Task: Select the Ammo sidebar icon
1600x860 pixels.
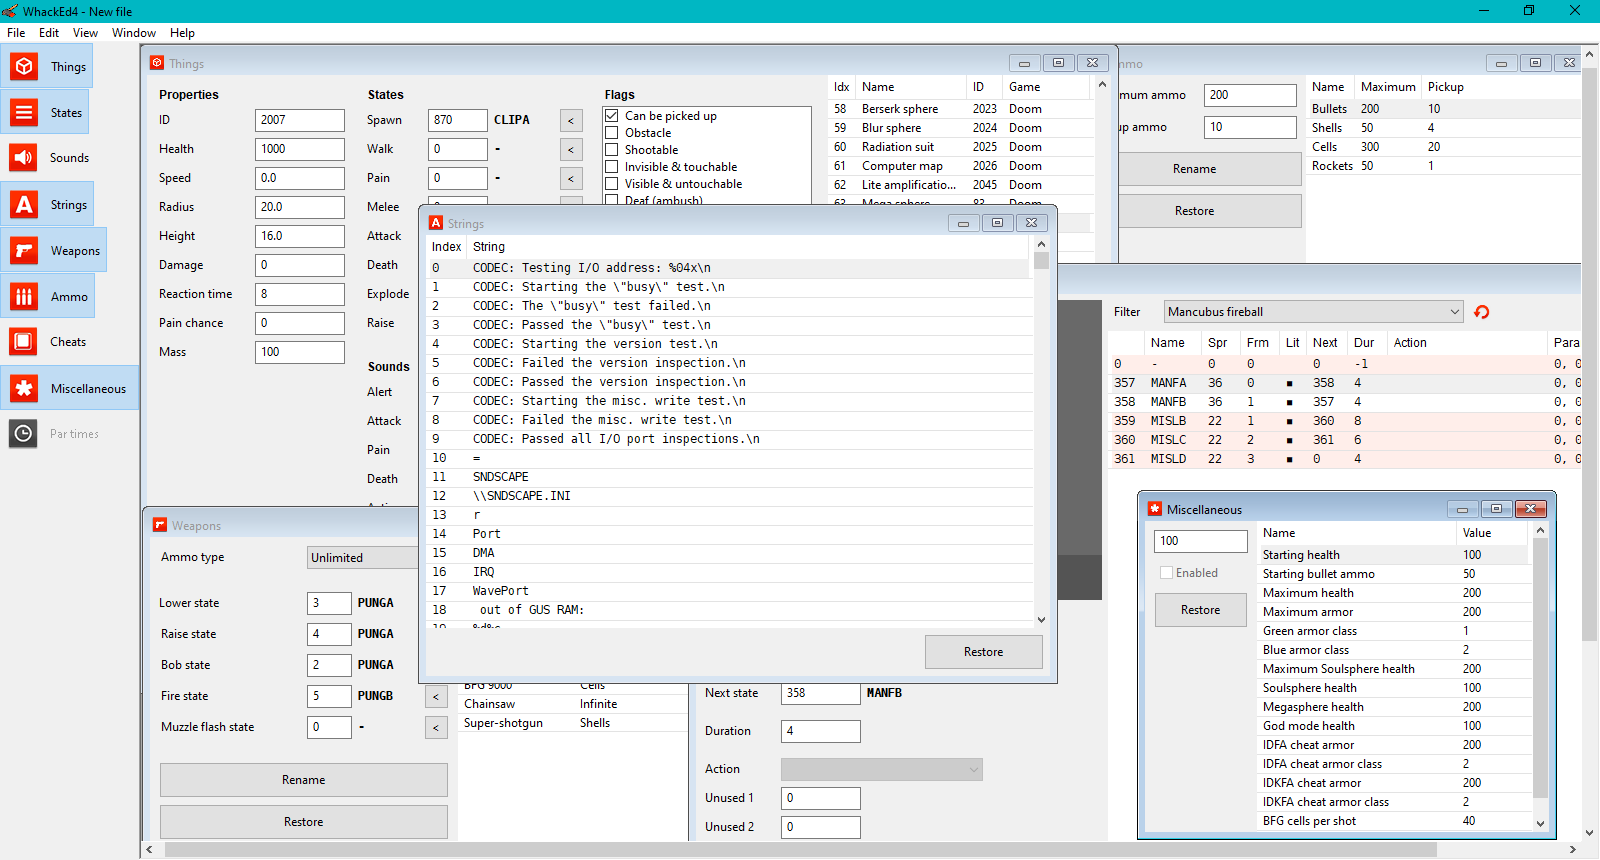Action: (25, 297)
